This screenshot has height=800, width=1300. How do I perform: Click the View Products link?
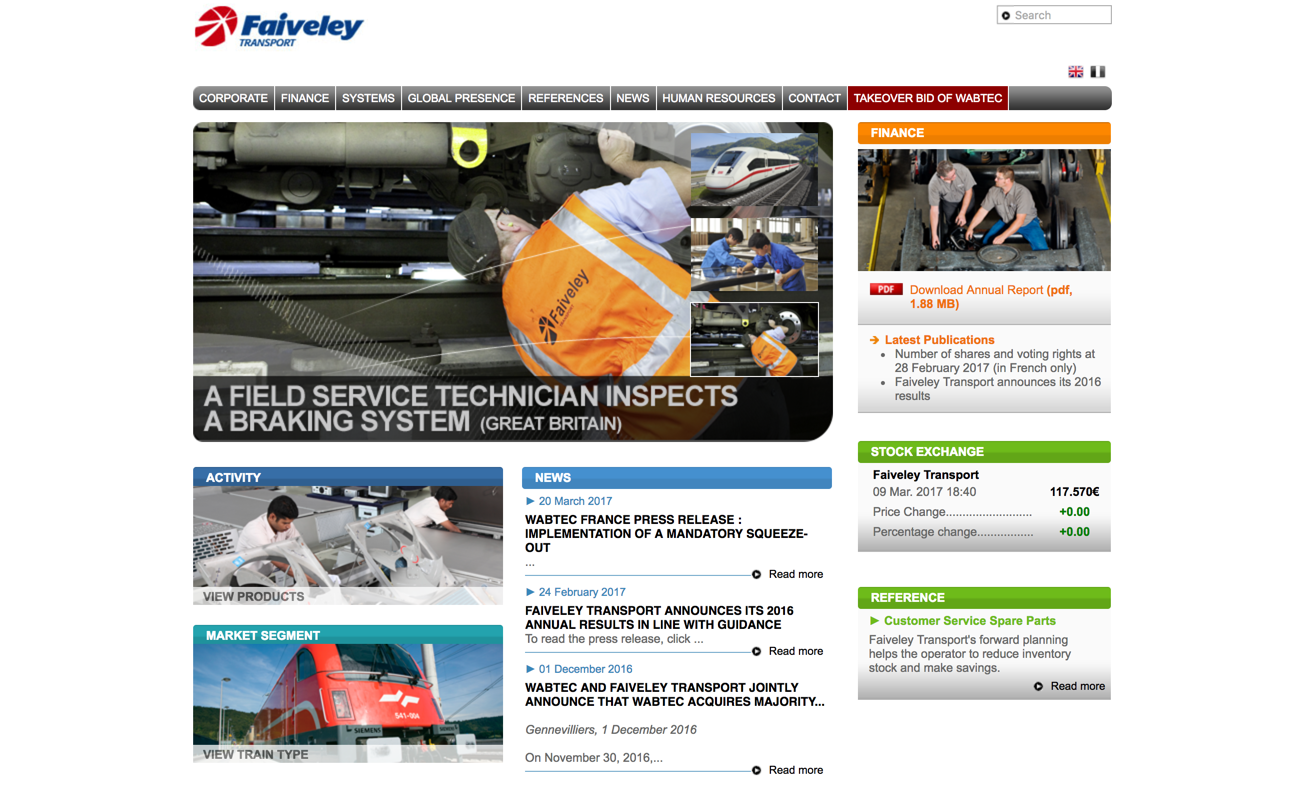tap(254, 596)
